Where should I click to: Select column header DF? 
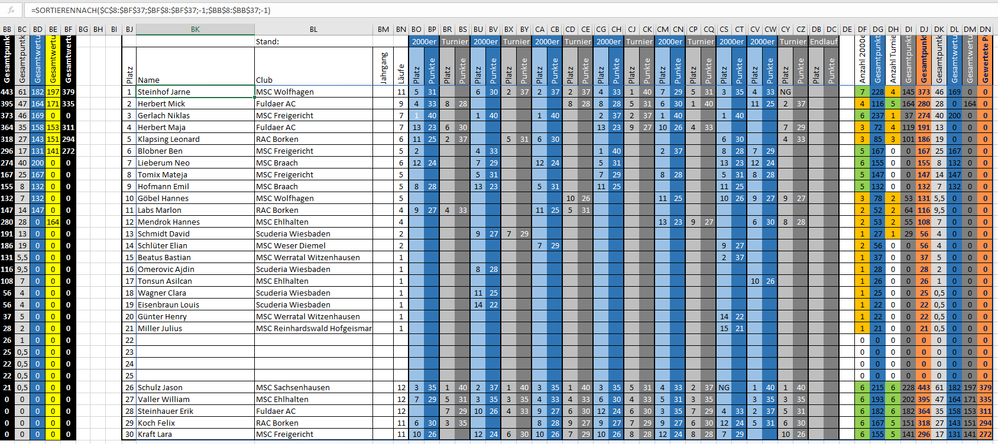click(x=862, y=29)
